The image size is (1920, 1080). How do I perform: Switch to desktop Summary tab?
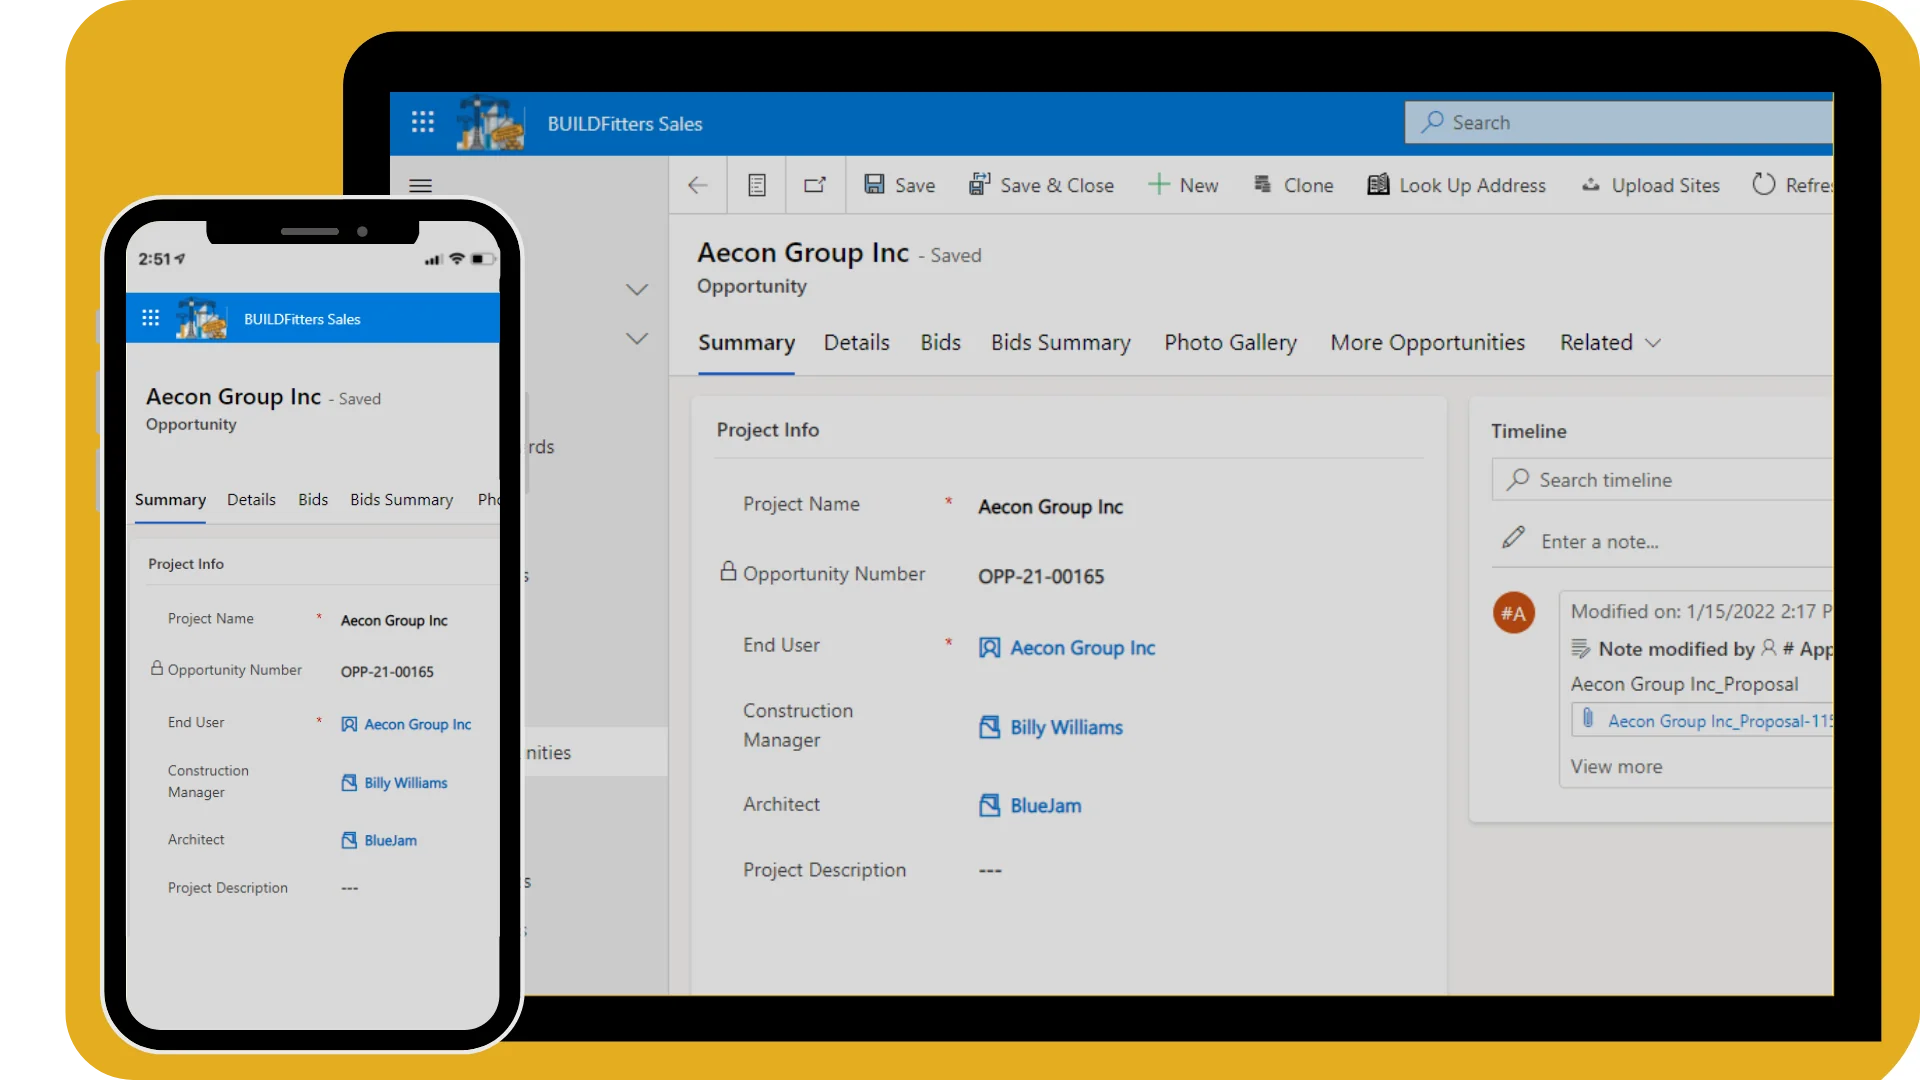[746, 343]
